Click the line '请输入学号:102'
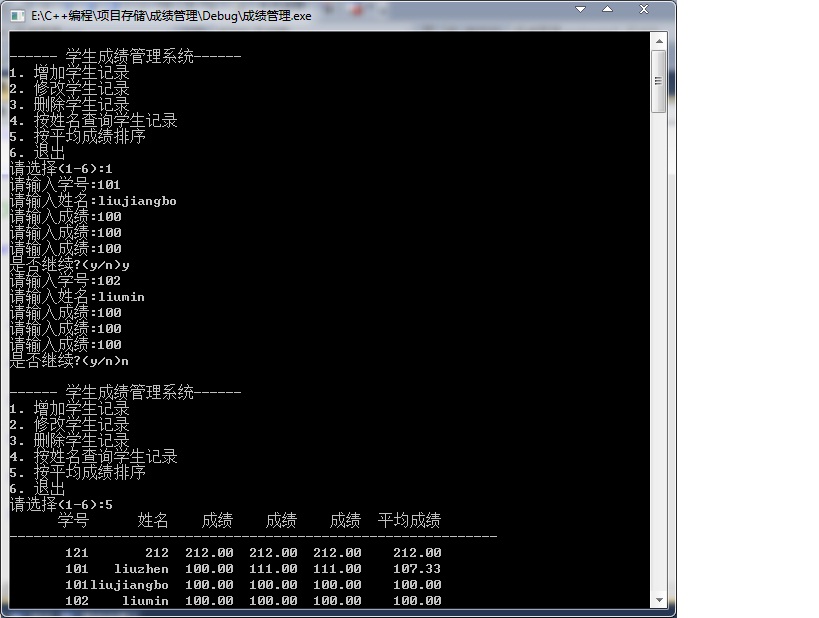Viewport: 819px width, 618px height. [65, 281]
